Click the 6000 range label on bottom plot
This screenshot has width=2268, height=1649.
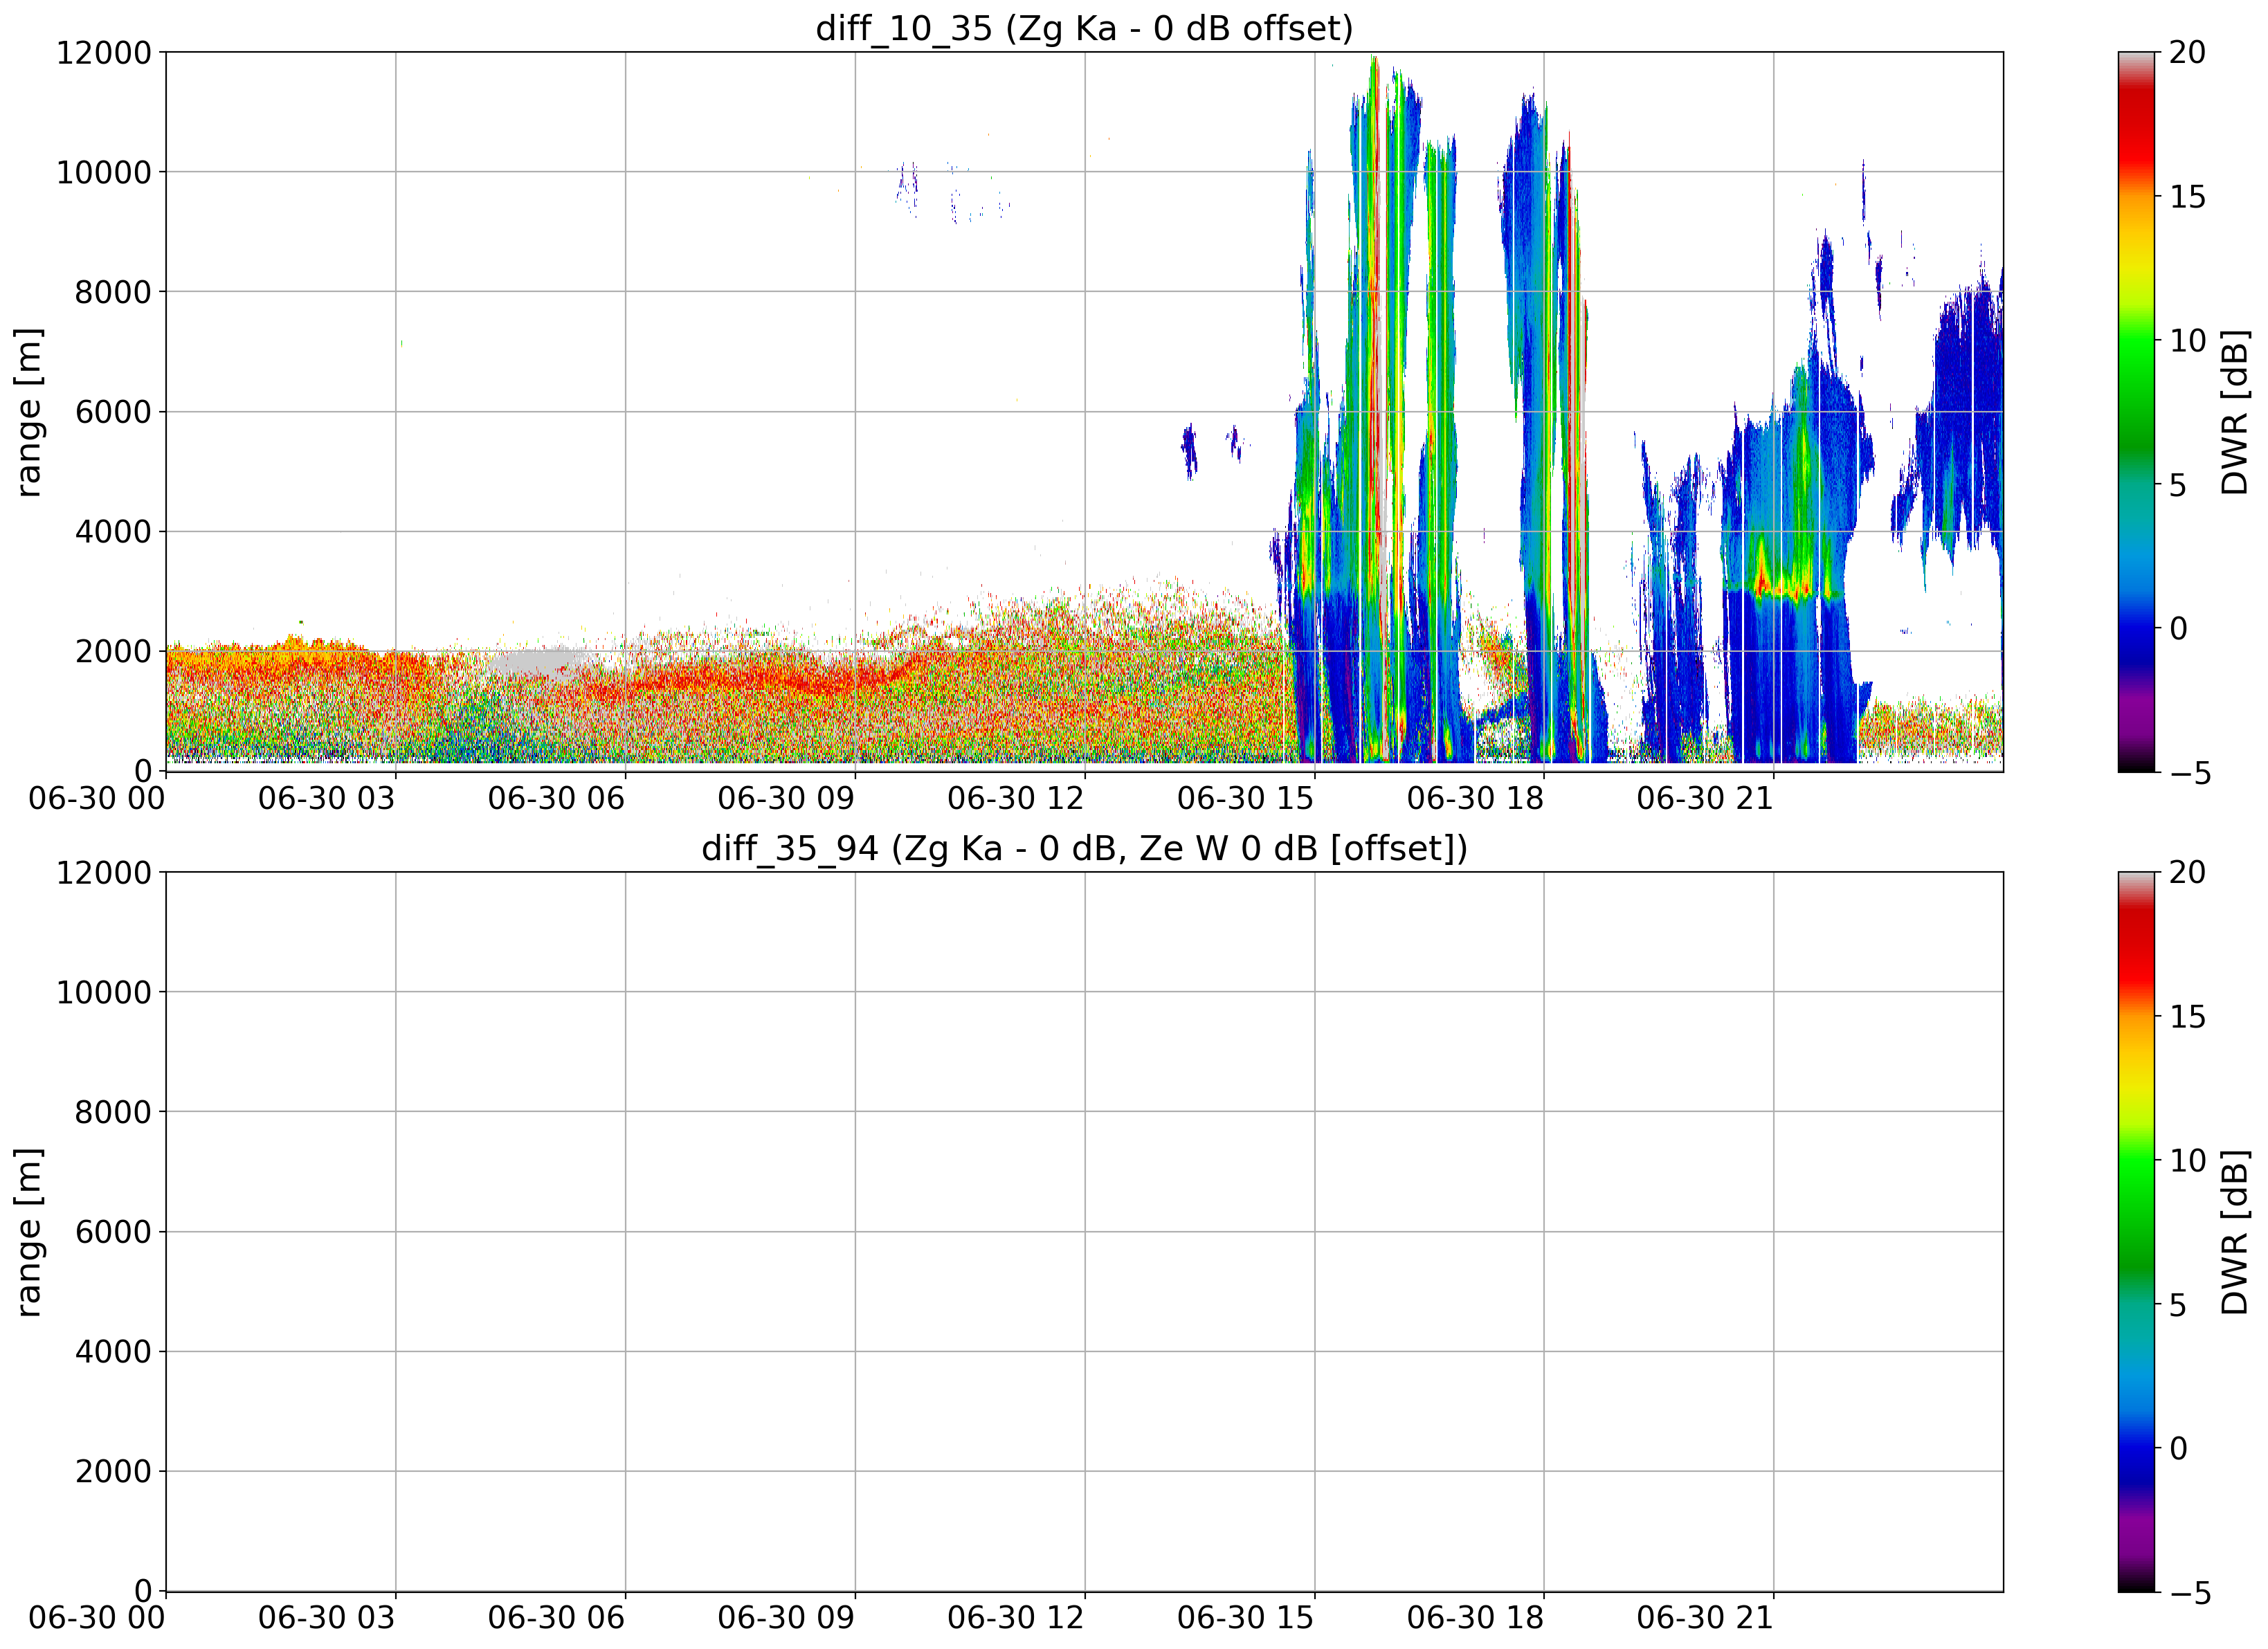[x=113, y=1232]
